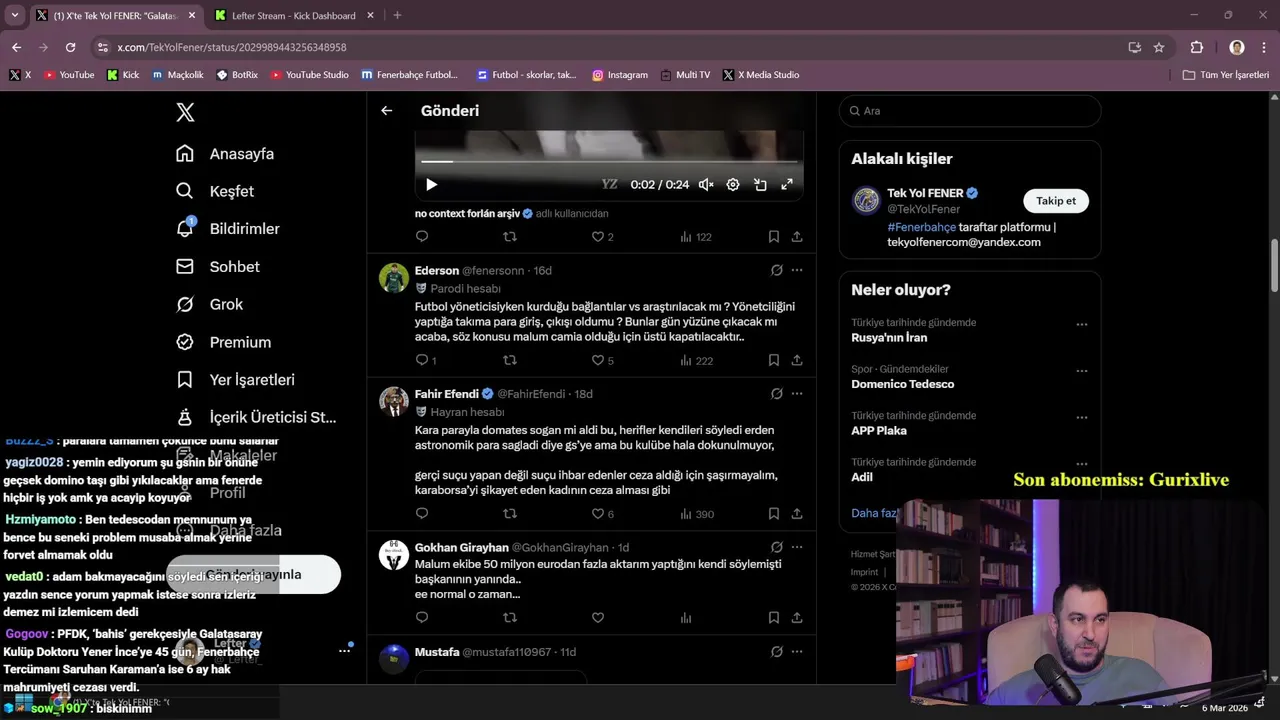Enter fullscreen on the video
Screen dimensions: 1280x720
pos(787,184)
